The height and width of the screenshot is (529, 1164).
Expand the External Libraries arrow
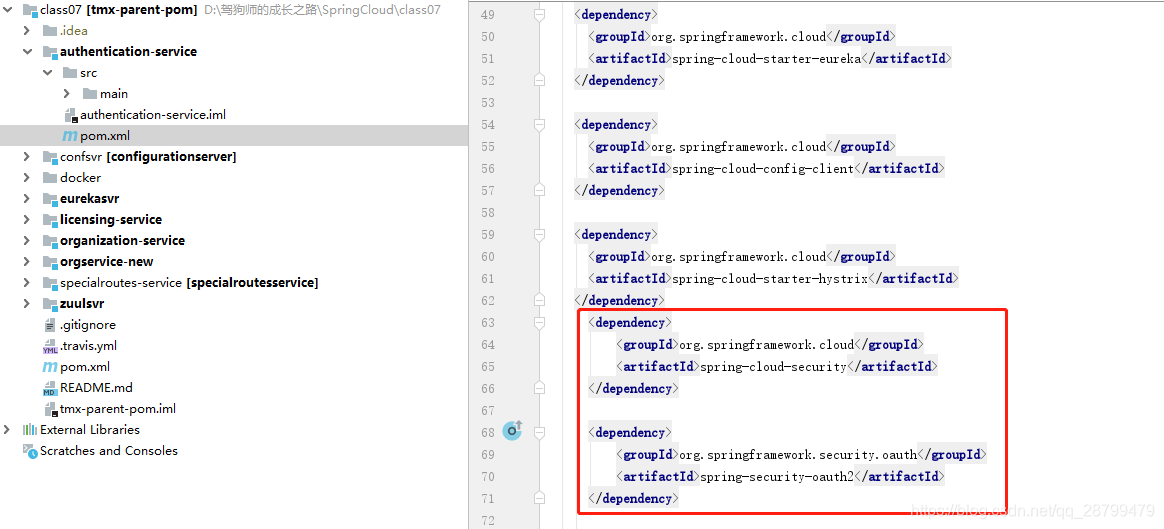coord(7,430)
